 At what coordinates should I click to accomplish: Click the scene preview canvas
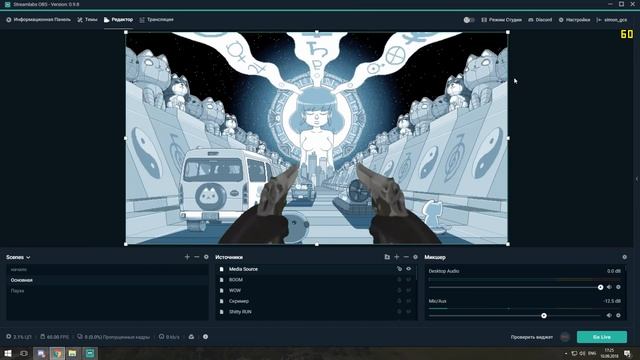(x=317, y=138)
